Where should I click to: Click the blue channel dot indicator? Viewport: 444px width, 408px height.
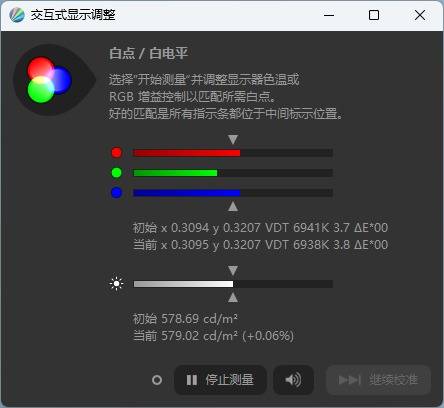pos(117,193)
